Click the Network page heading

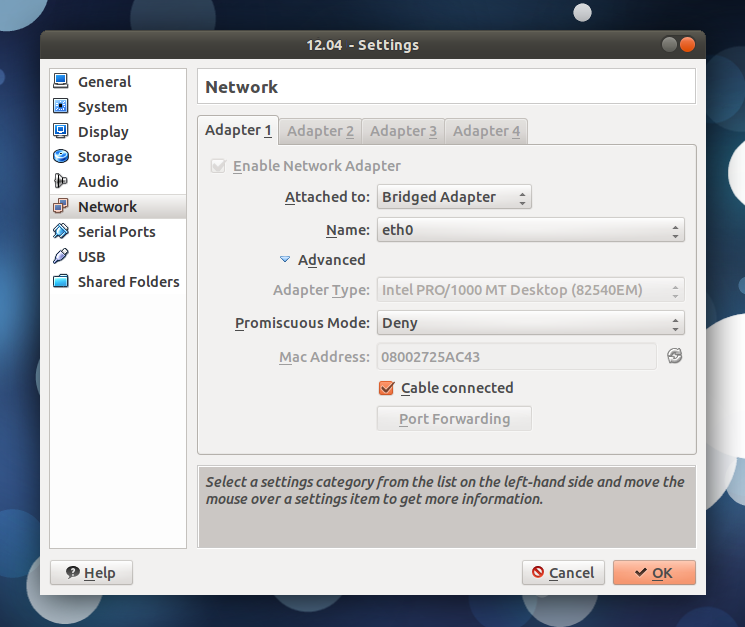point(241,87)
